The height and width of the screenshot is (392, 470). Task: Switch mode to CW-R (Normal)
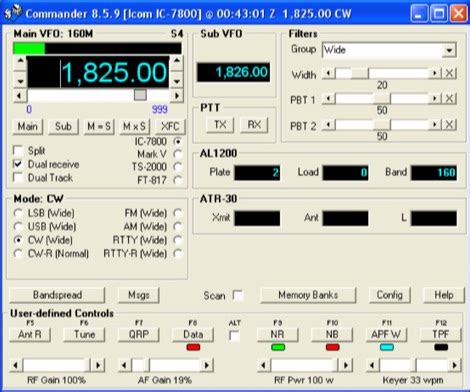[x=18, y=254]
